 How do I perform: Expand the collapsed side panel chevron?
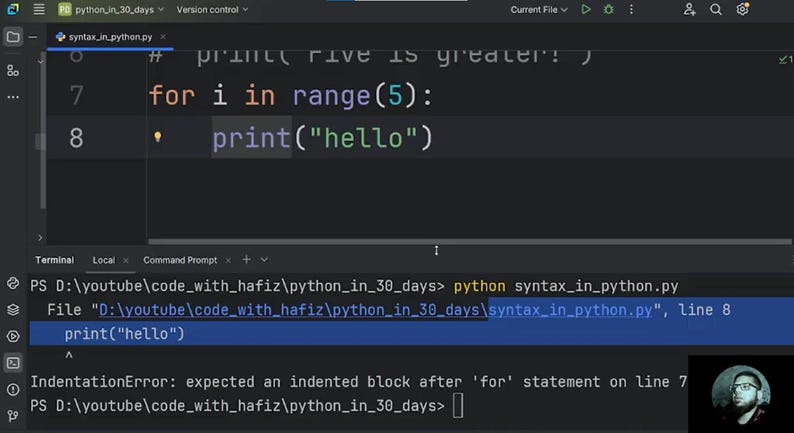coord(40,237)
